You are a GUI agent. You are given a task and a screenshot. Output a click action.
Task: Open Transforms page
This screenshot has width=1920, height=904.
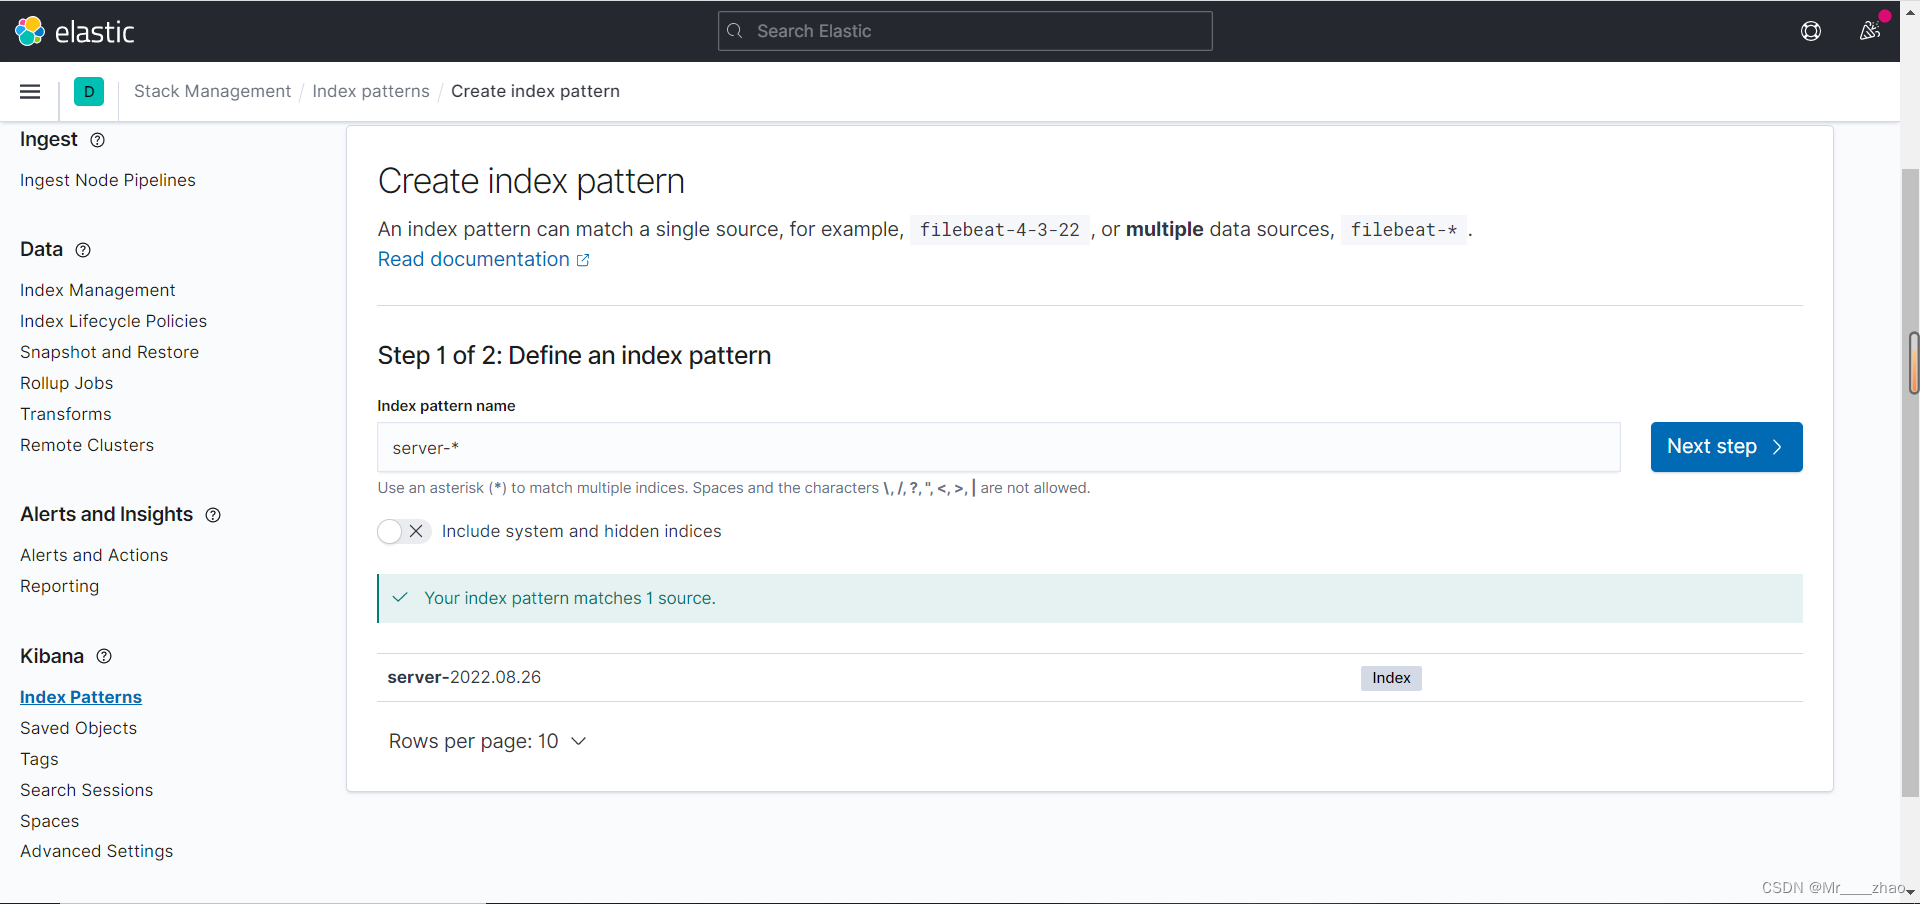pos(66,414)
